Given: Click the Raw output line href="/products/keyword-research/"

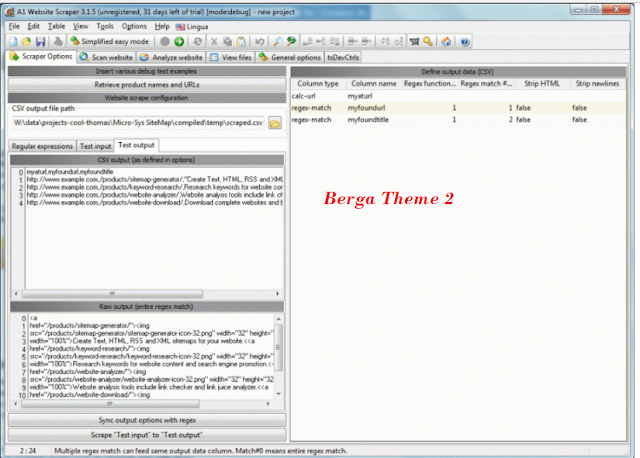Looking at the screenshot, I should [90, 349].
